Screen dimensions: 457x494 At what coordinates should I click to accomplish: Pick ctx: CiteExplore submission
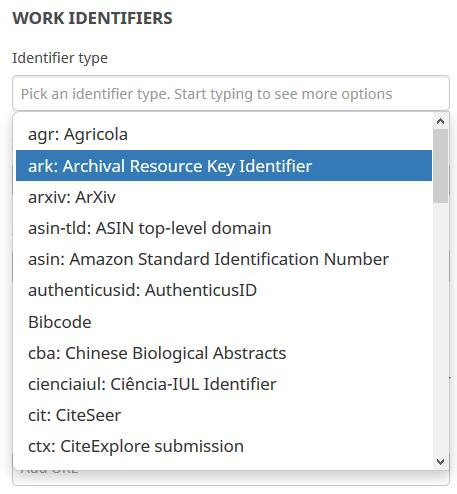pyautogui.click(x=224, y=446)
